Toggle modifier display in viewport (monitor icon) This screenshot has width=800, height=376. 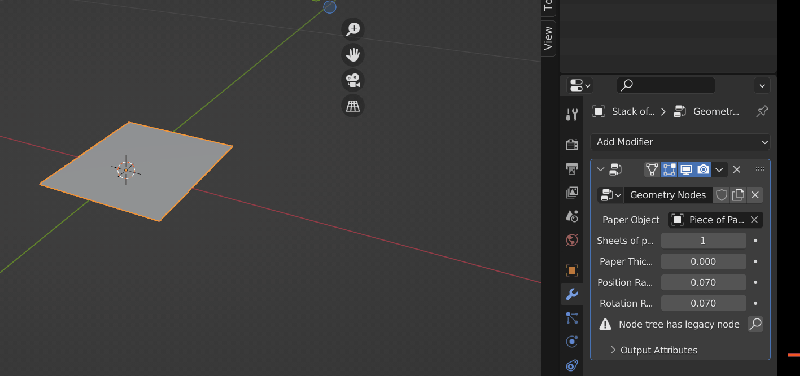pos(686,169)
